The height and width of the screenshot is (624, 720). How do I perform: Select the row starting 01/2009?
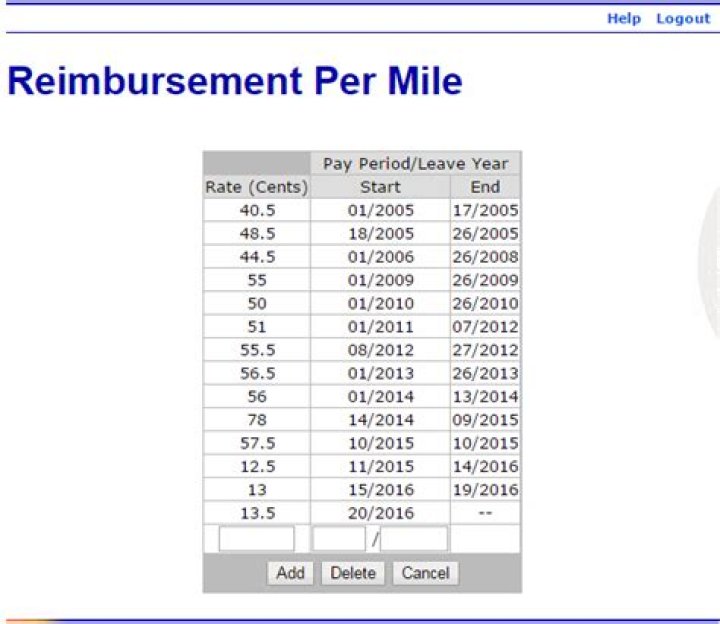380,280
